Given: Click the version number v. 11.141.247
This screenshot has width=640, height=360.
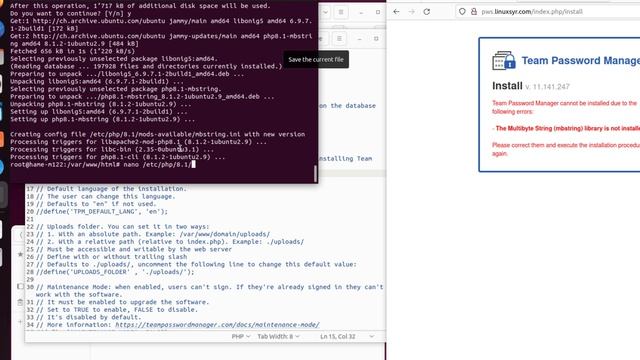Looking at the screenshot, I should coord(547,87).
